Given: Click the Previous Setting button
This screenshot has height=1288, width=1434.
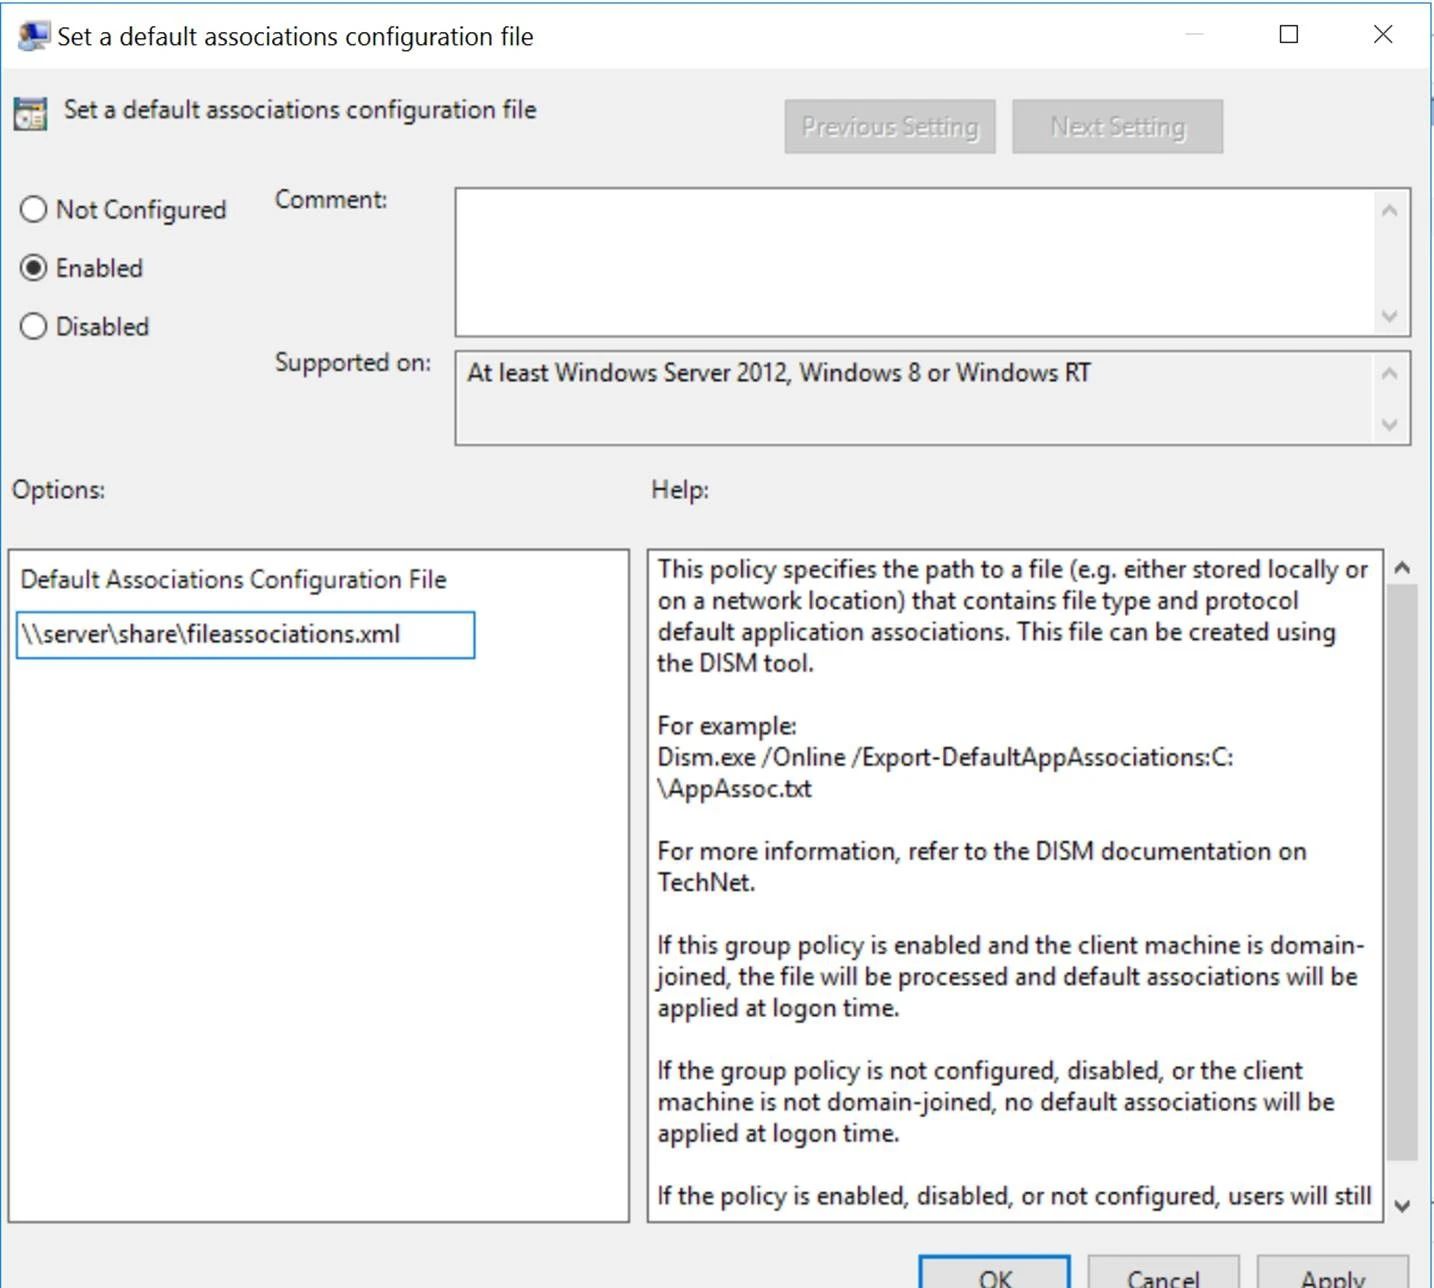Looking at the screenshot, I should 888,126.
